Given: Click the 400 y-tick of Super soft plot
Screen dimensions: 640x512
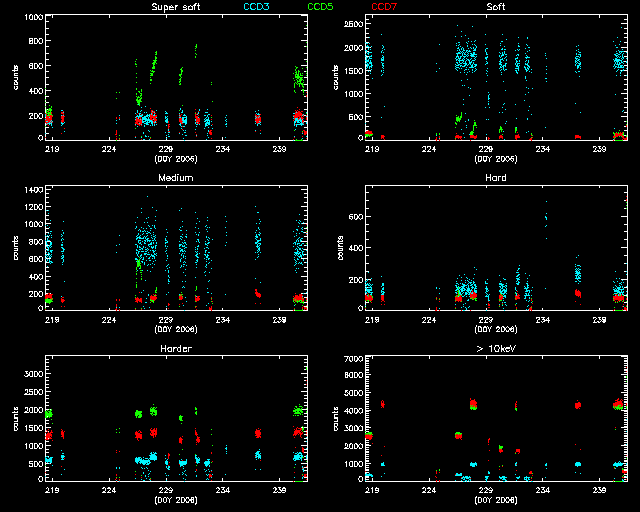Looking at the screenshot, I should click(x=36, y=91).
